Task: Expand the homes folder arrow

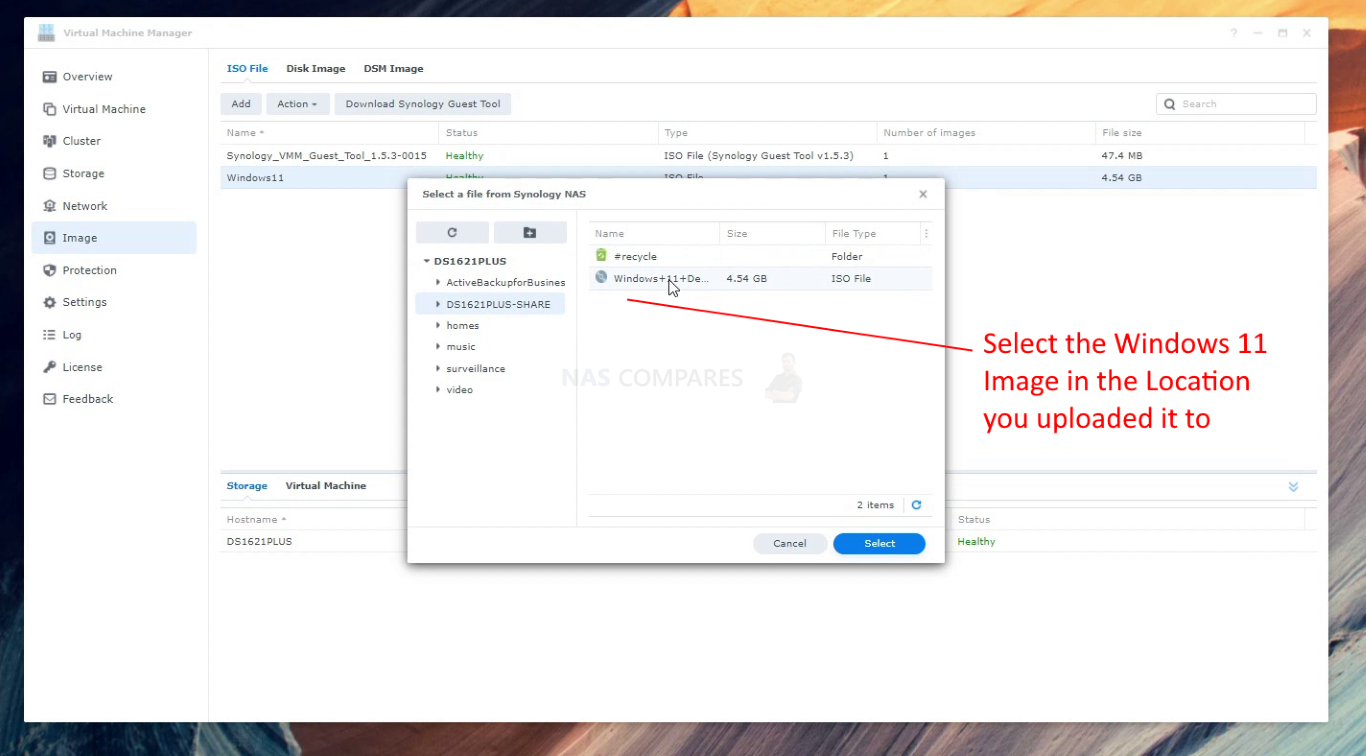Action: pos(438,326)
